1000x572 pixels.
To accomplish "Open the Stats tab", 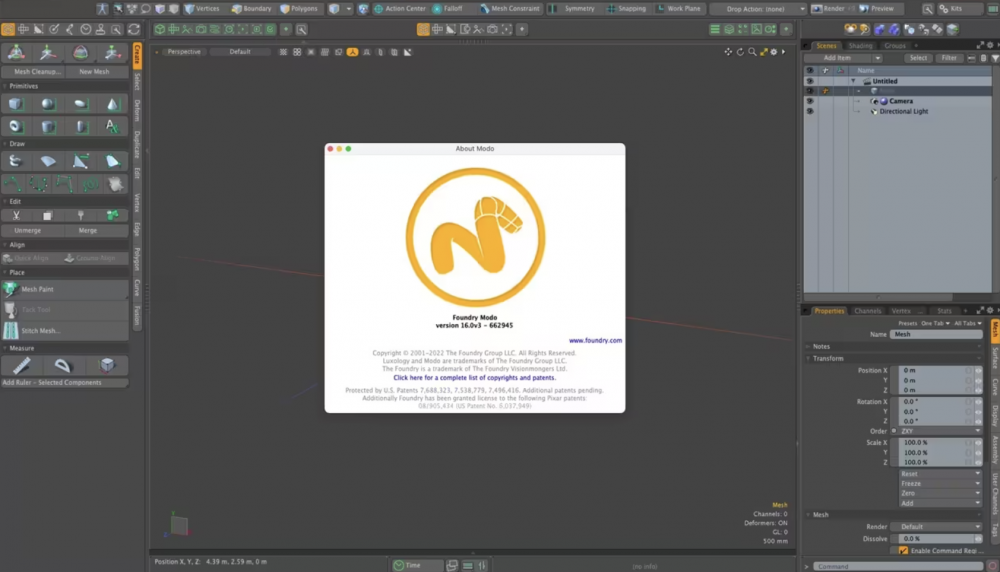I will [944, 311].
